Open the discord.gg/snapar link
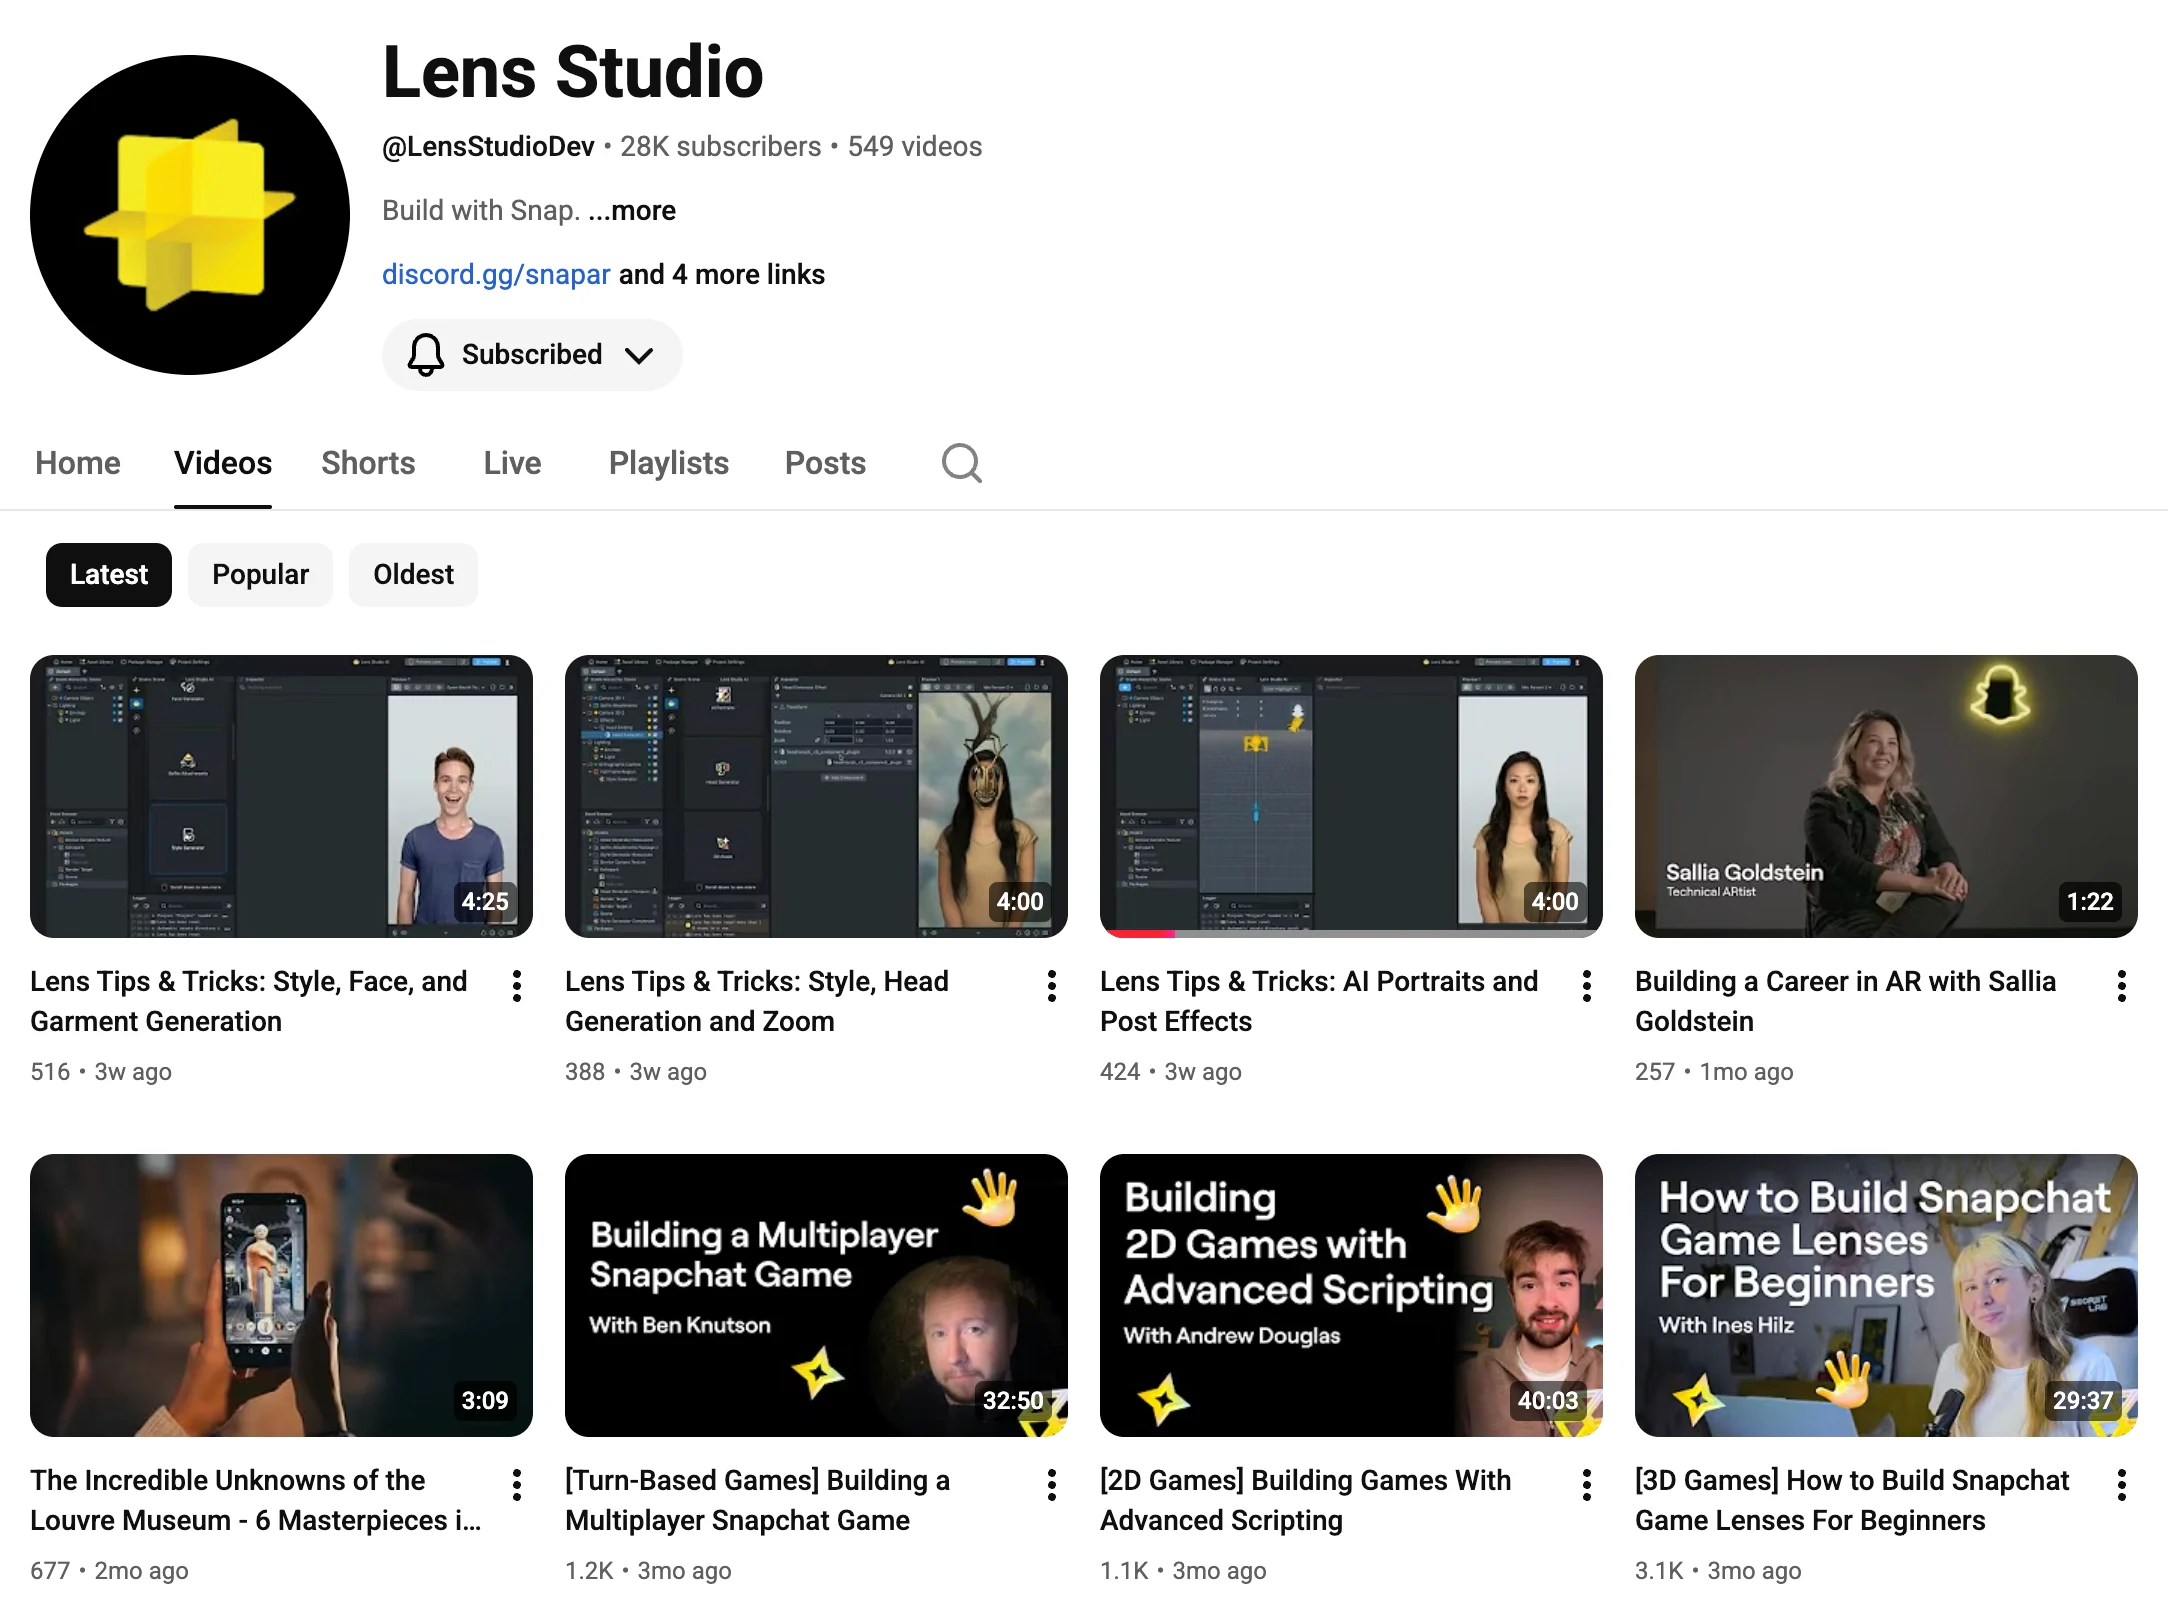Image resolution: width=2168 pixels, height=1622 pixels. [496, 275]
